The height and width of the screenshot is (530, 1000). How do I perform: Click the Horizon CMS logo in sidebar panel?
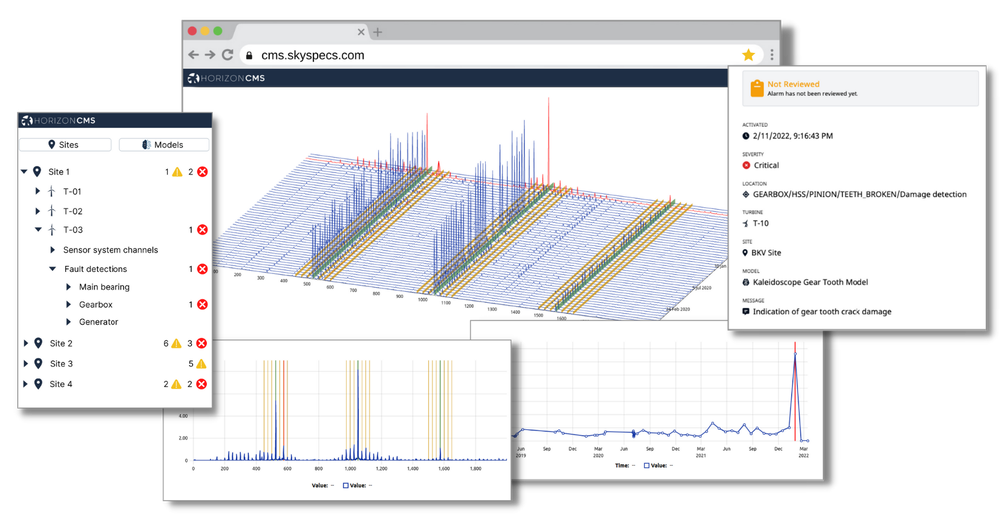58,120
